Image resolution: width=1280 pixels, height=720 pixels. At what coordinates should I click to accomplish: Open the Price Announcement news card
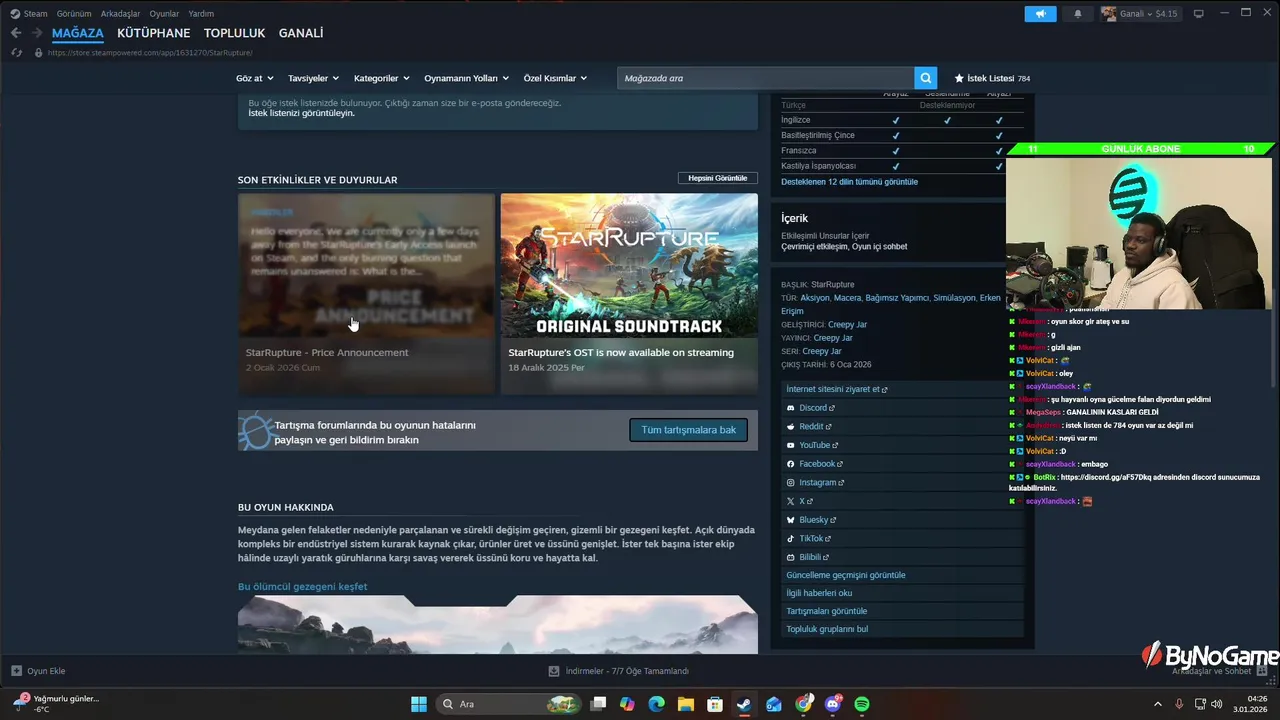click(x=366, y=293)
